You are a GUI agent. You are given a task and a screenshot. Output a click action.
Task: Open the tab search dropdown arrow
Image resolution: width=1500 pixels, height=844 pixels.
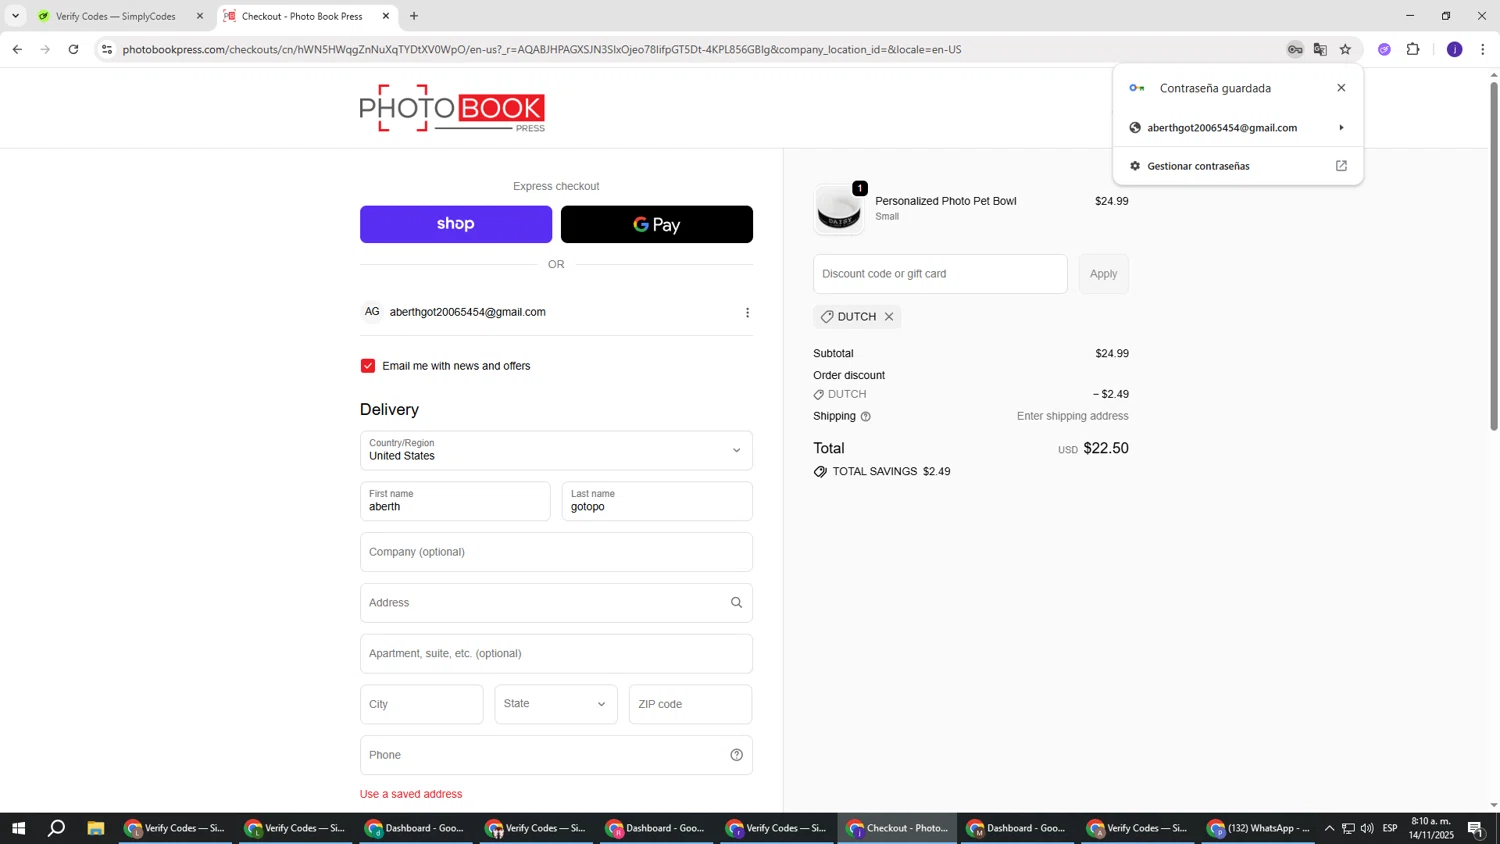point(15,16)
